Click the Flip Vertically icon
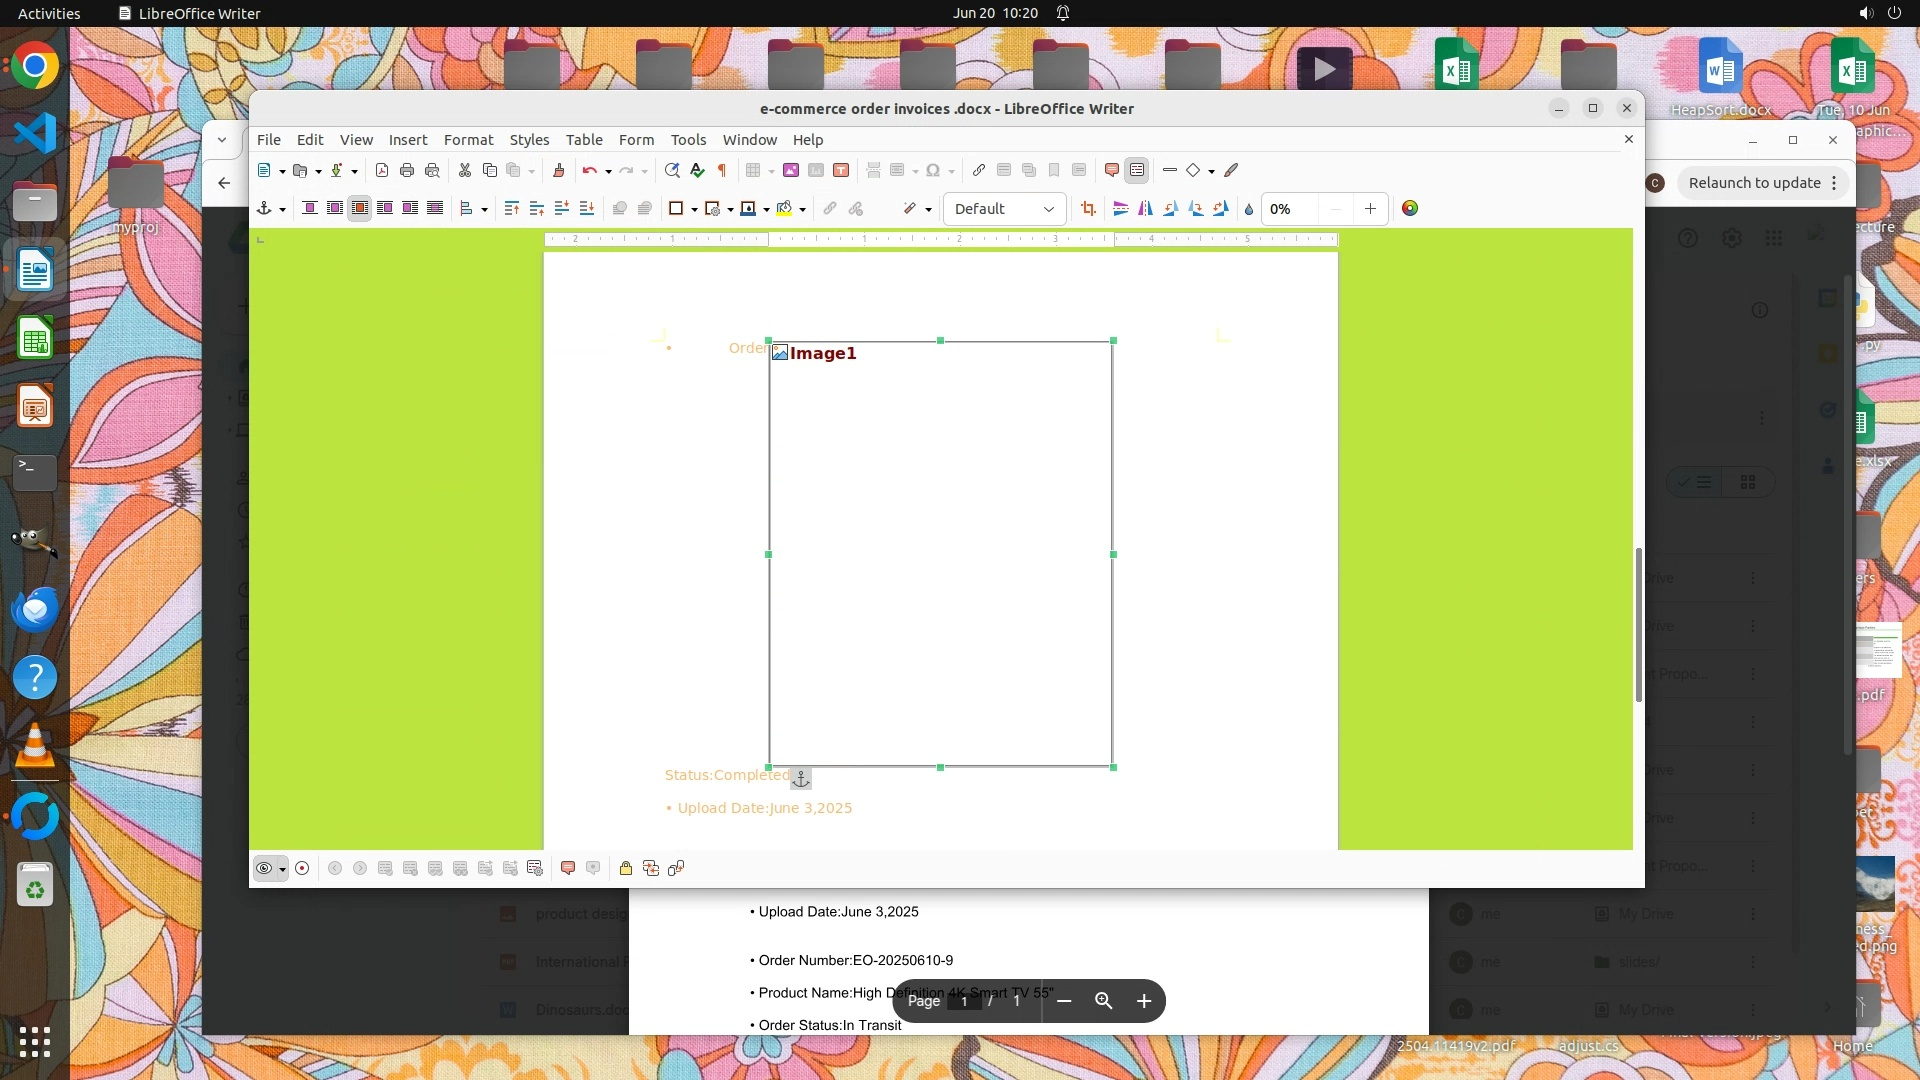 1121,209
